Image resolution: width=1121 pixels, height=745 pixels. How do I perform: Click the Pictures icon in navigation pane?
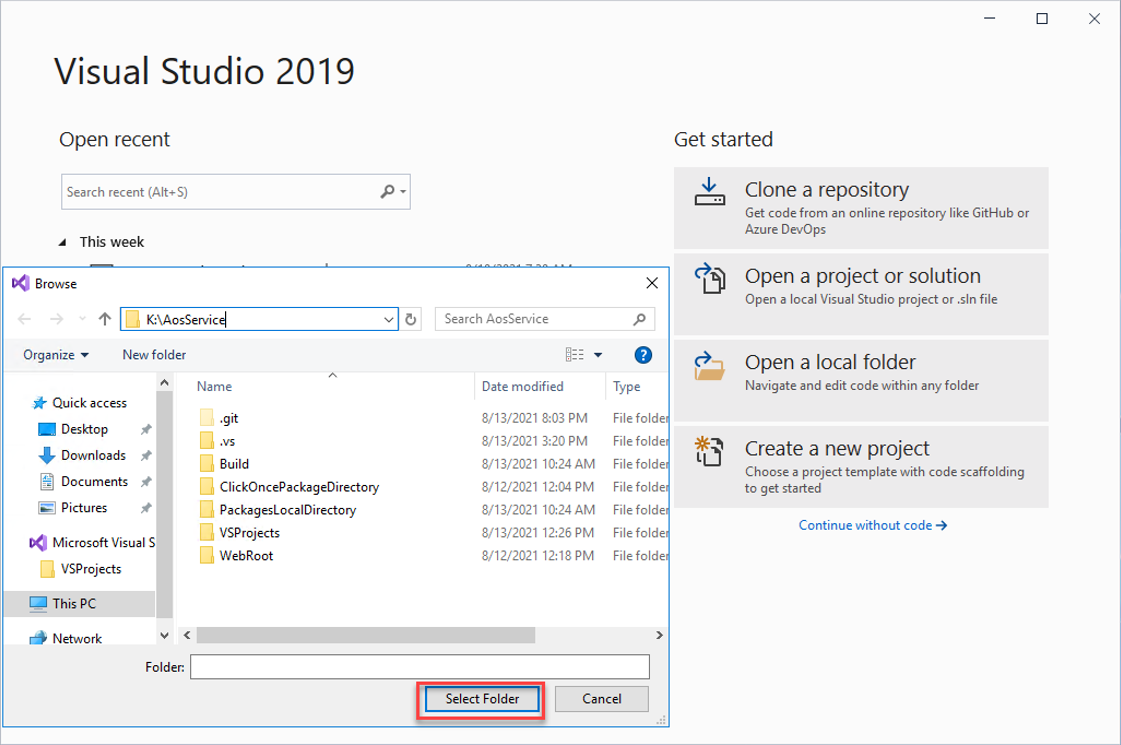click(46, 508)
